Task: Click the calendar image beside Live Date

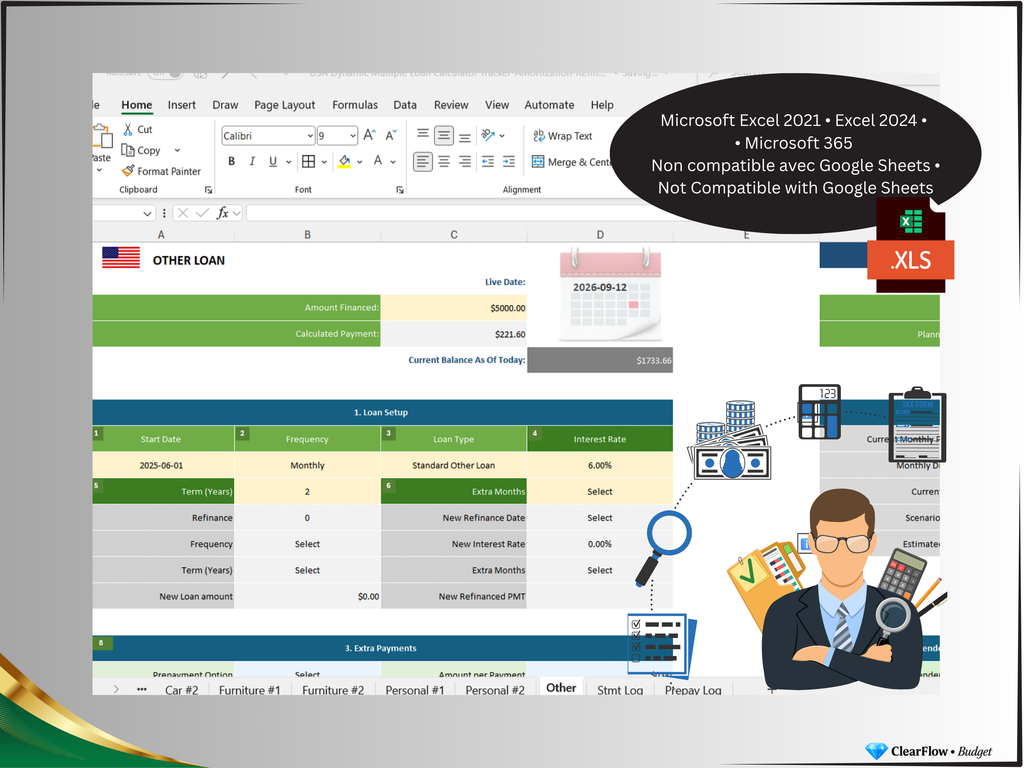Action: [x=610, y=294]
